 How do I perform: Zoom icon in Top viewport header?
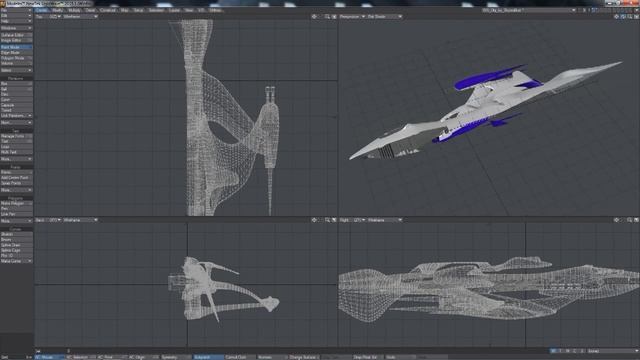coord(327,17)
